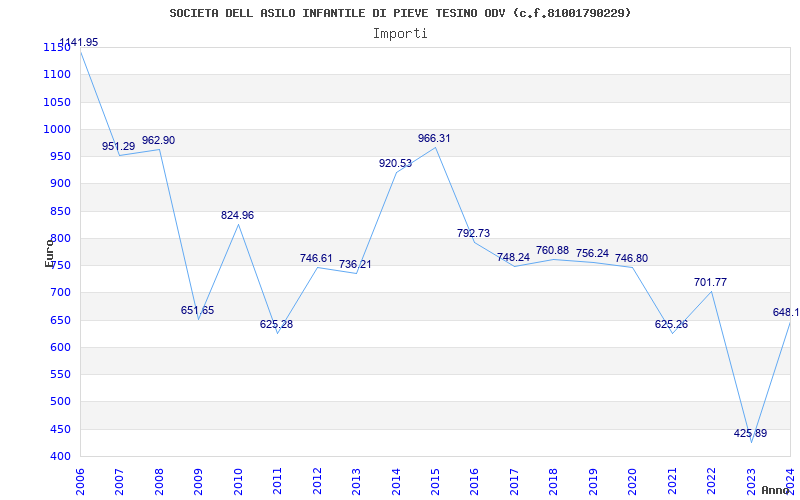Click the 625.26 data label
This screenshot has width=800, height=500.
click(671, 324)
